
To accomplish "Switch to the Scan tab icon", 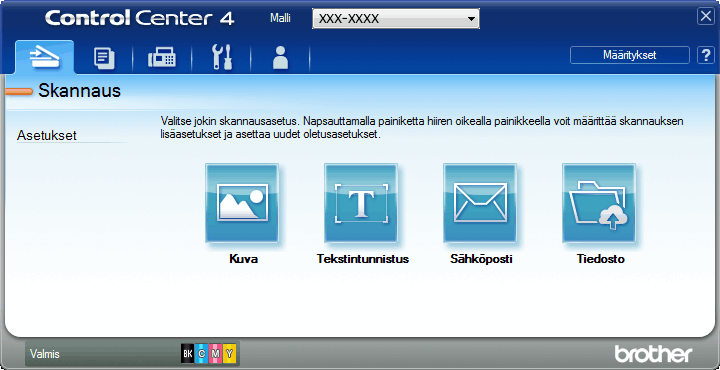I will 45,57.
